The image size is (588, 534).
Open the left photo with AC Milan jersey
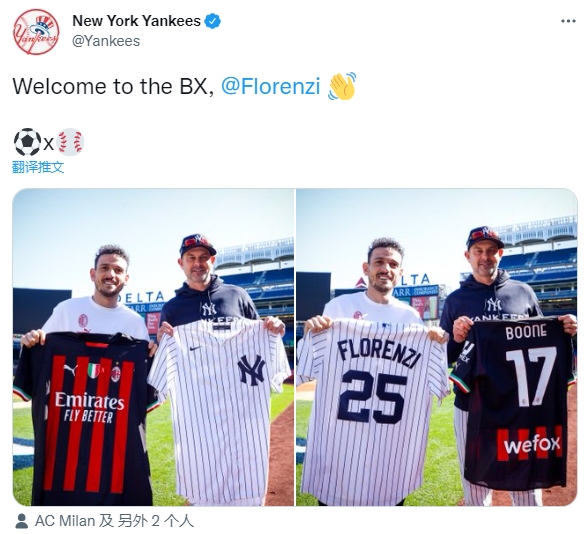point(153,347)
